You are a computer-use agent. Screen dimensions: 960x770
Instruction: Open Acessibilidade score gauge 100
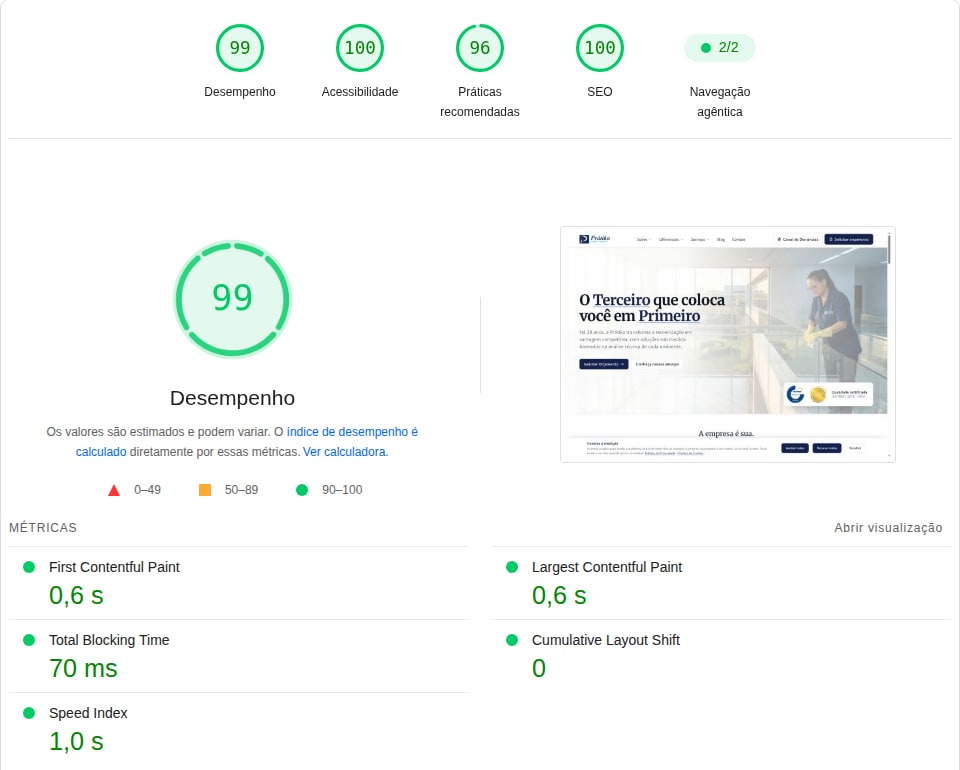point(359,48)
